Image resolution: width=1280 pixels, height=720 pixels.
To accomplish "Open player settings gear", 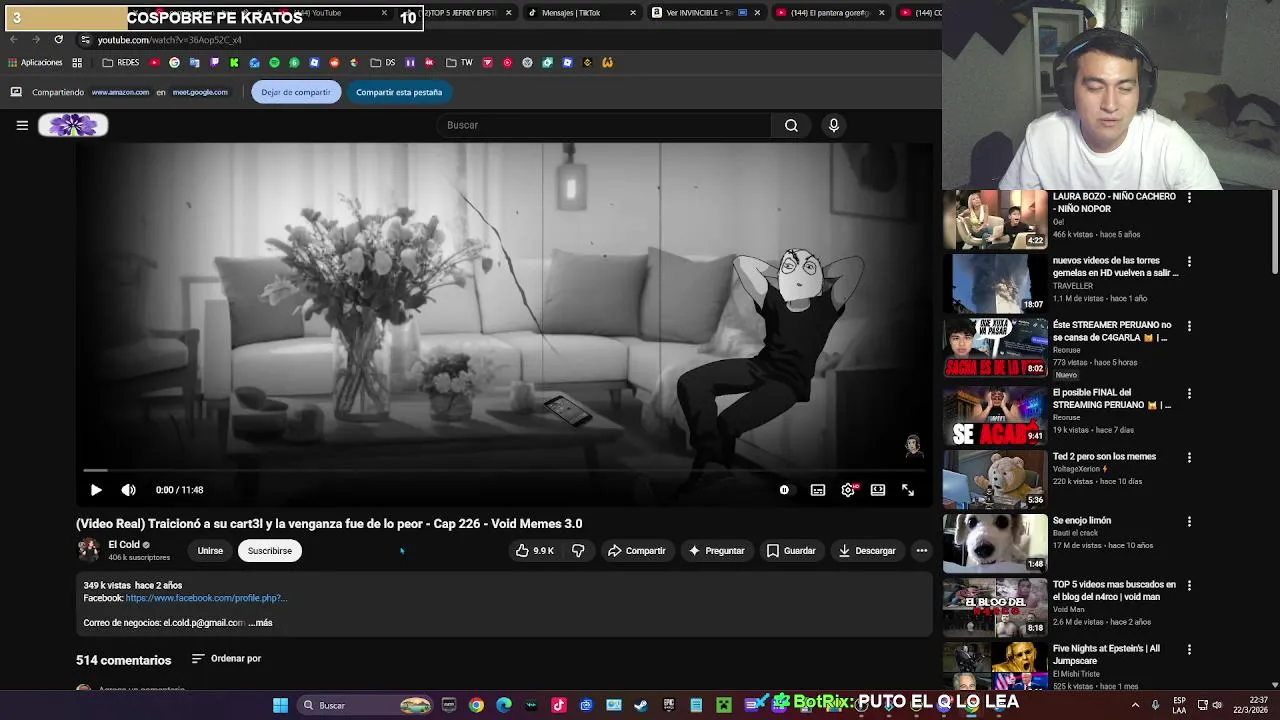I will pyautogui.click(x=848, y=490).
